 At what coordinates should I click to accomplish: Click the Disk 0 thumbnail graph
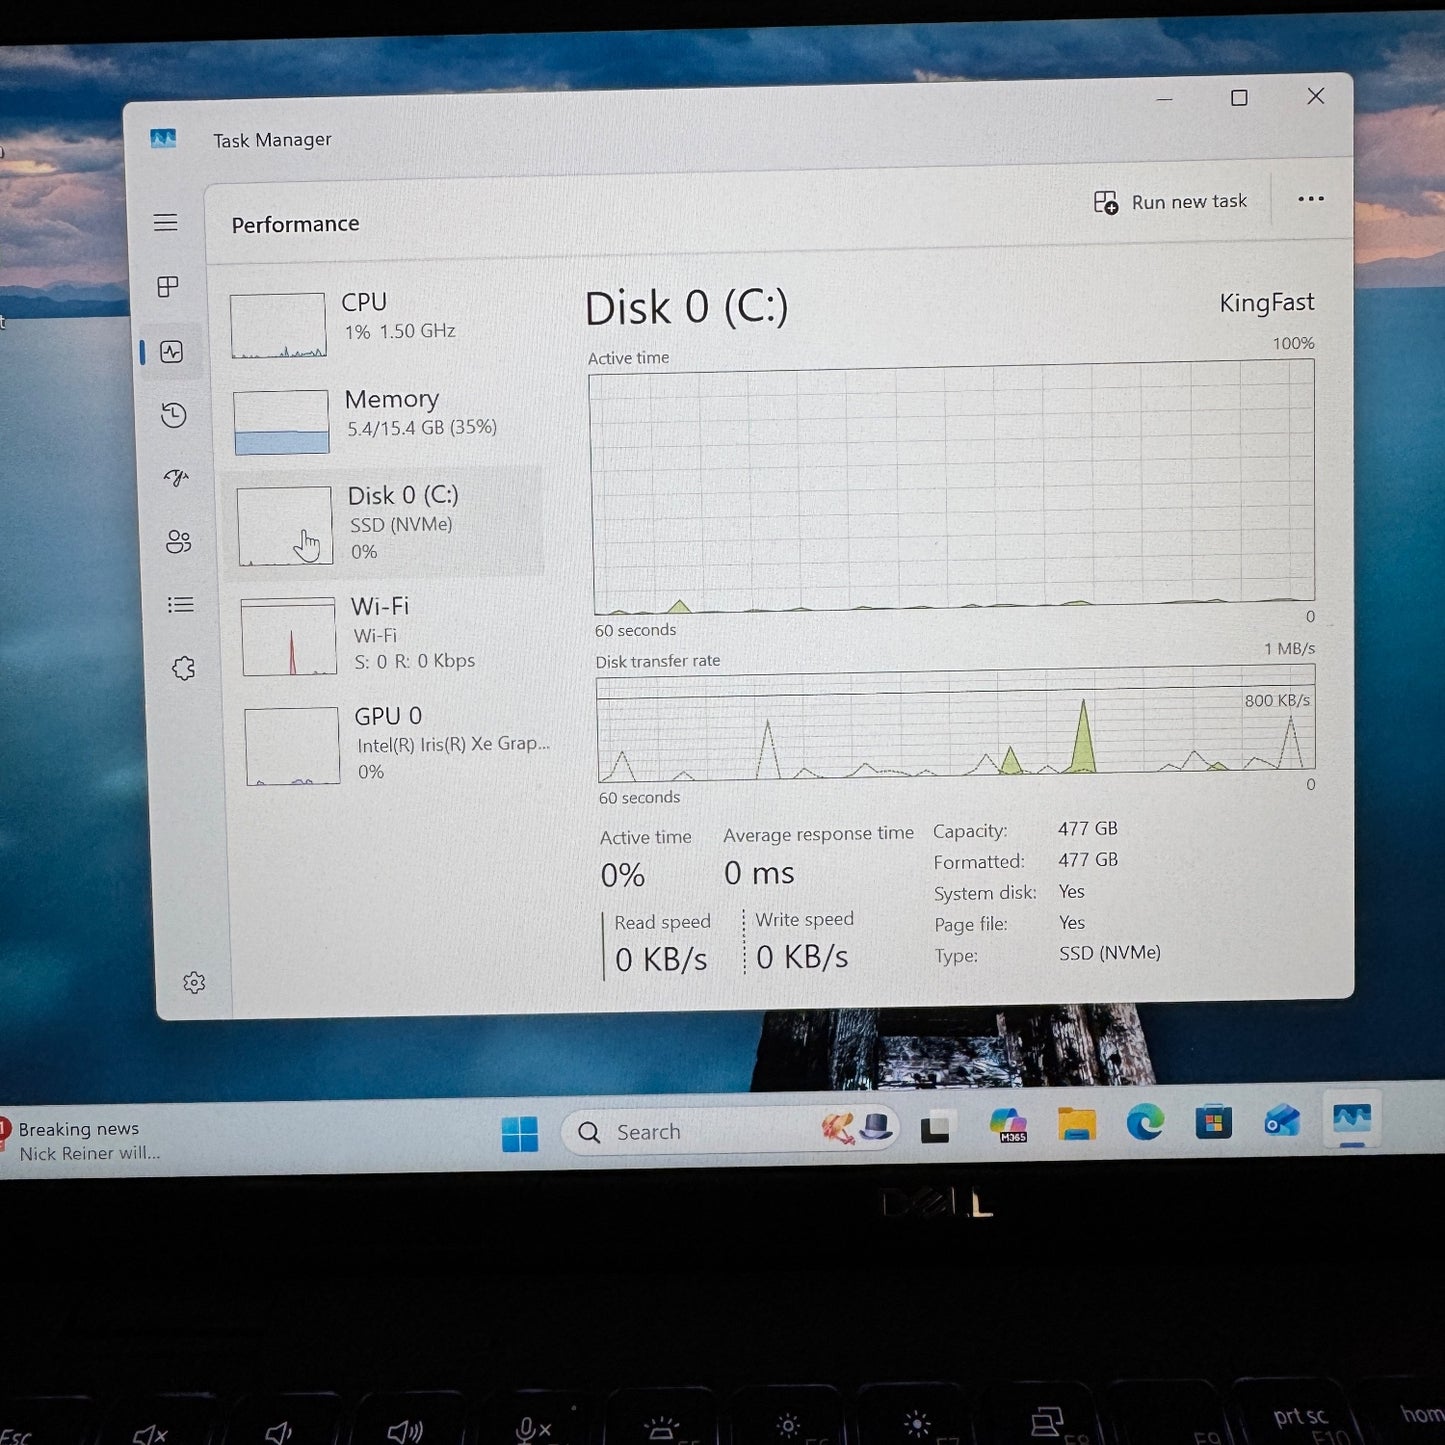[284, 526]
